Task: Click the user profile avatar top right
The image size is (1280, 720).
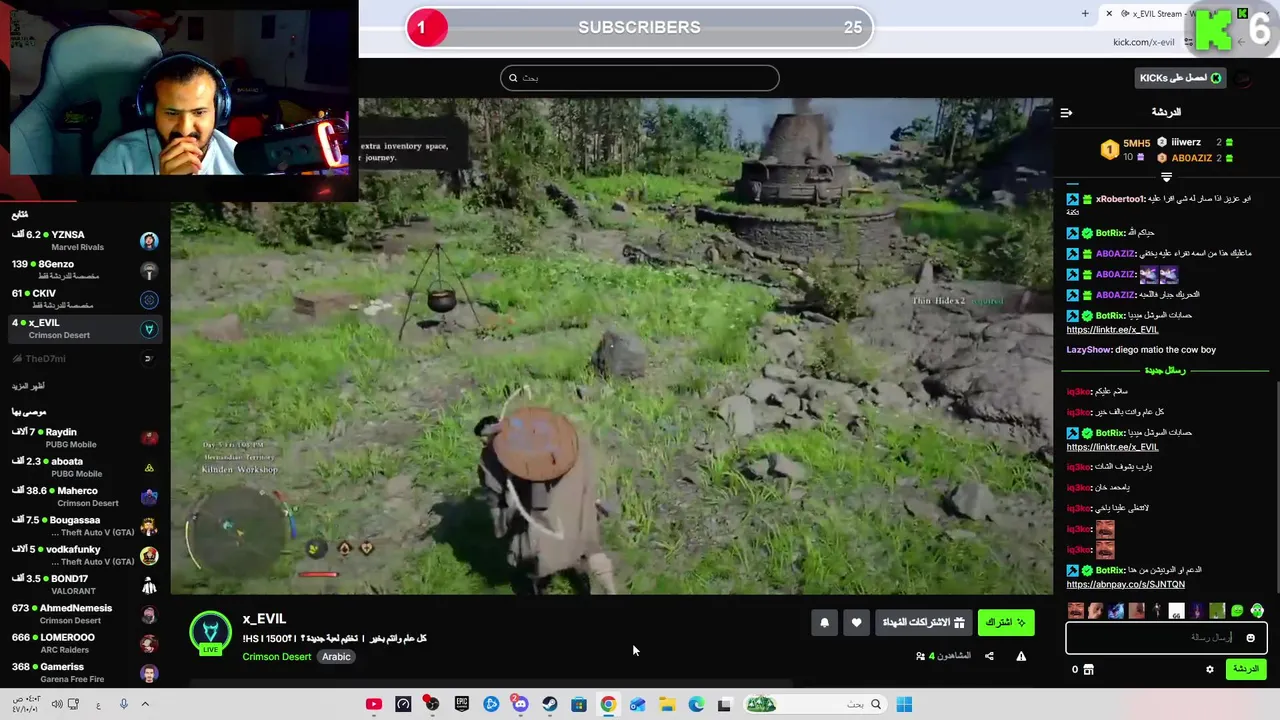Action: tap(1244, 78)
